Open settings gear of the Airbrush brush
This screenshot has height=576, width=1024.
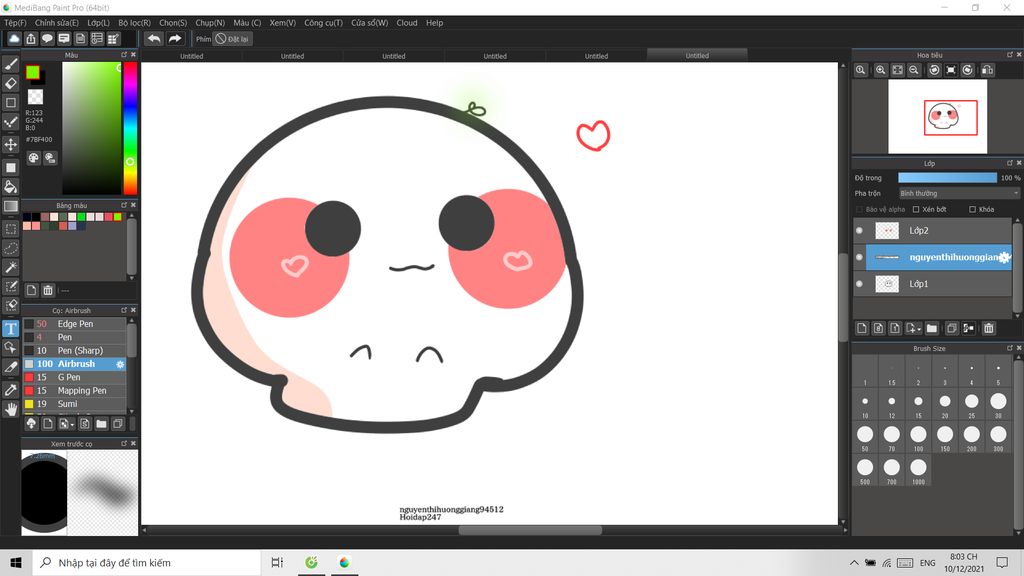120,364
